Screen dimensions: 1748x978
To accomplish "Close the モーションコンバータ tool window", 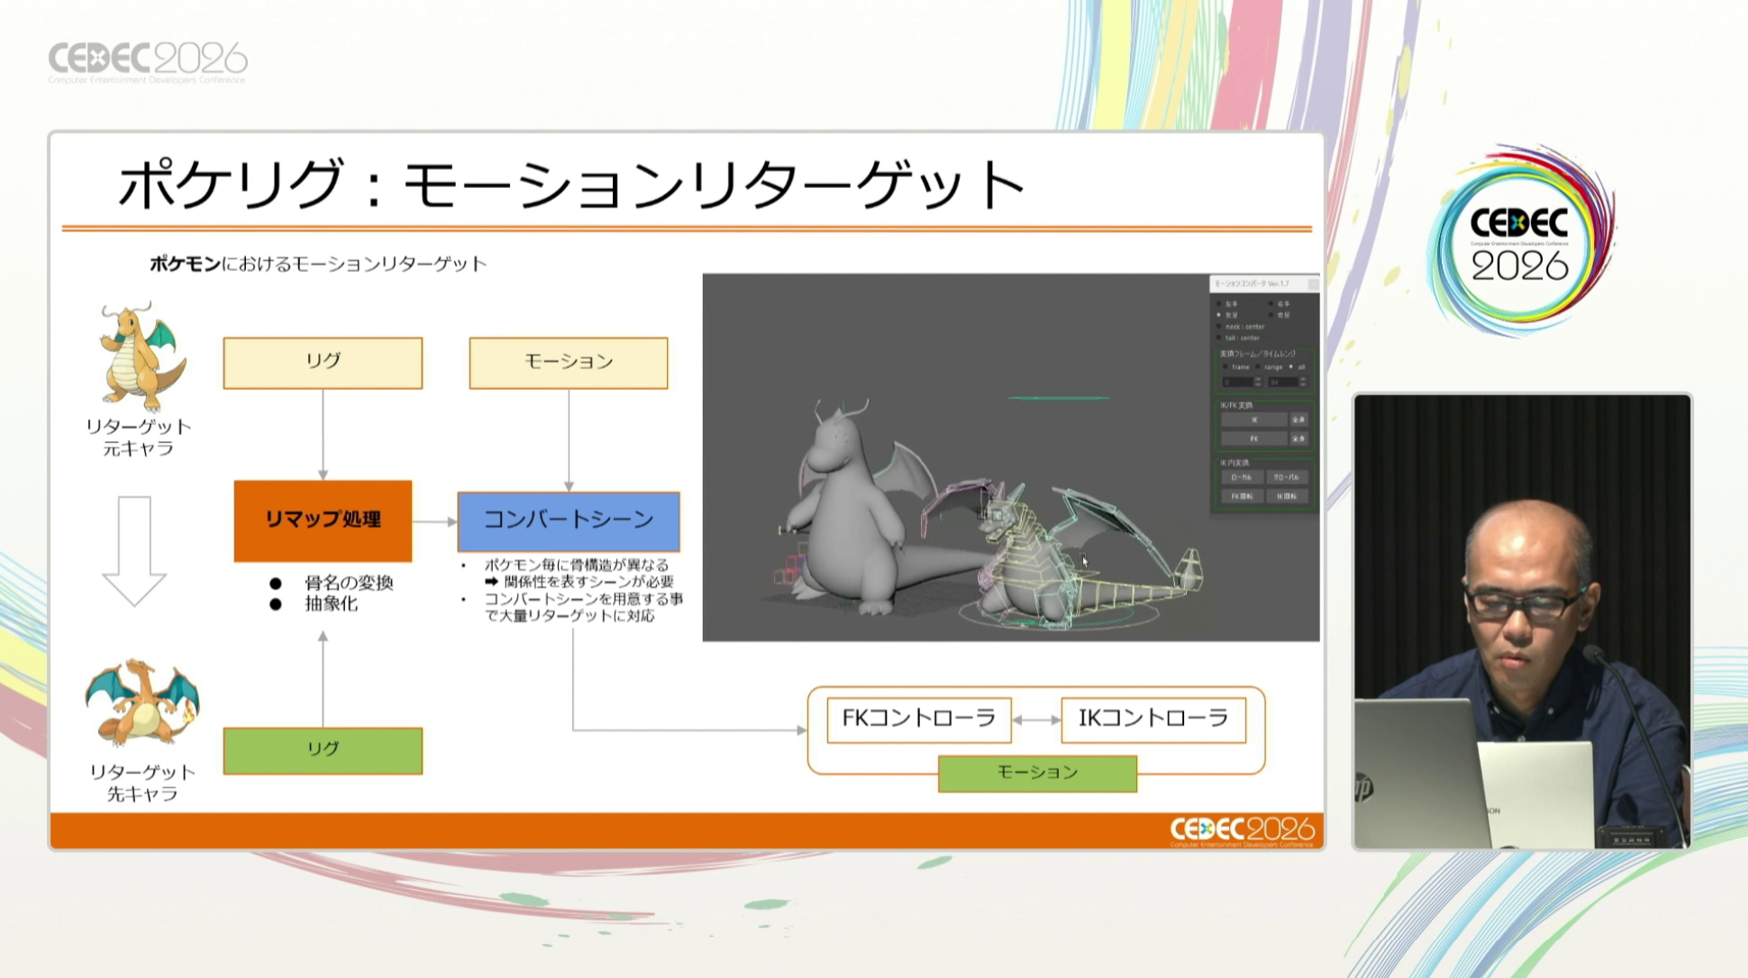I will coord(1313,284).
